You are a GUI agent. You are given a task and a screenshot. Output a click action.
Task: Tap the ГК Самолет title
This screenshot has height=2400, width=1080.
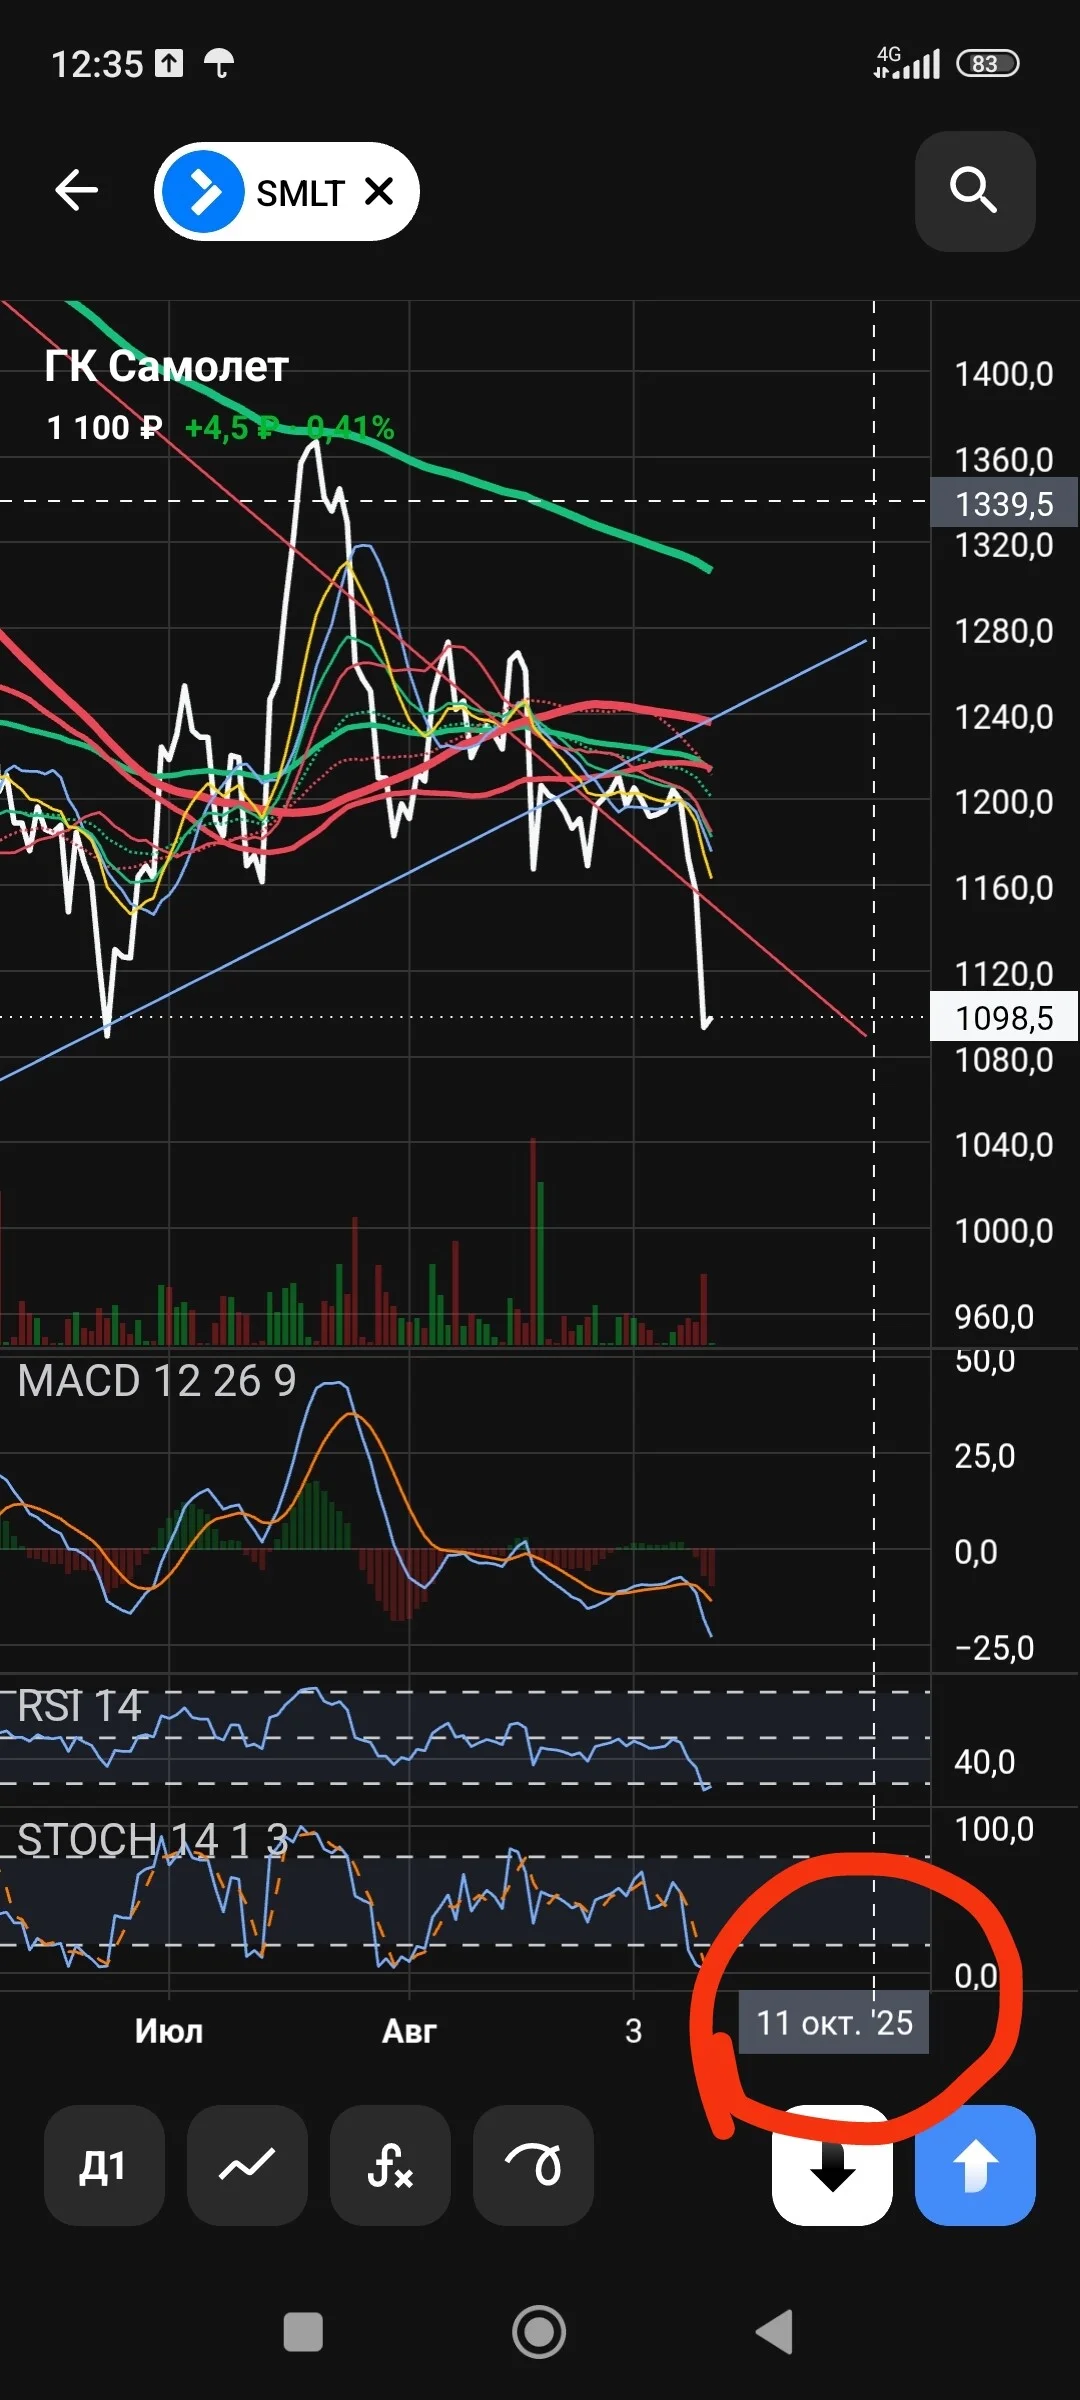pyautogui.click(x=167, y=366)
